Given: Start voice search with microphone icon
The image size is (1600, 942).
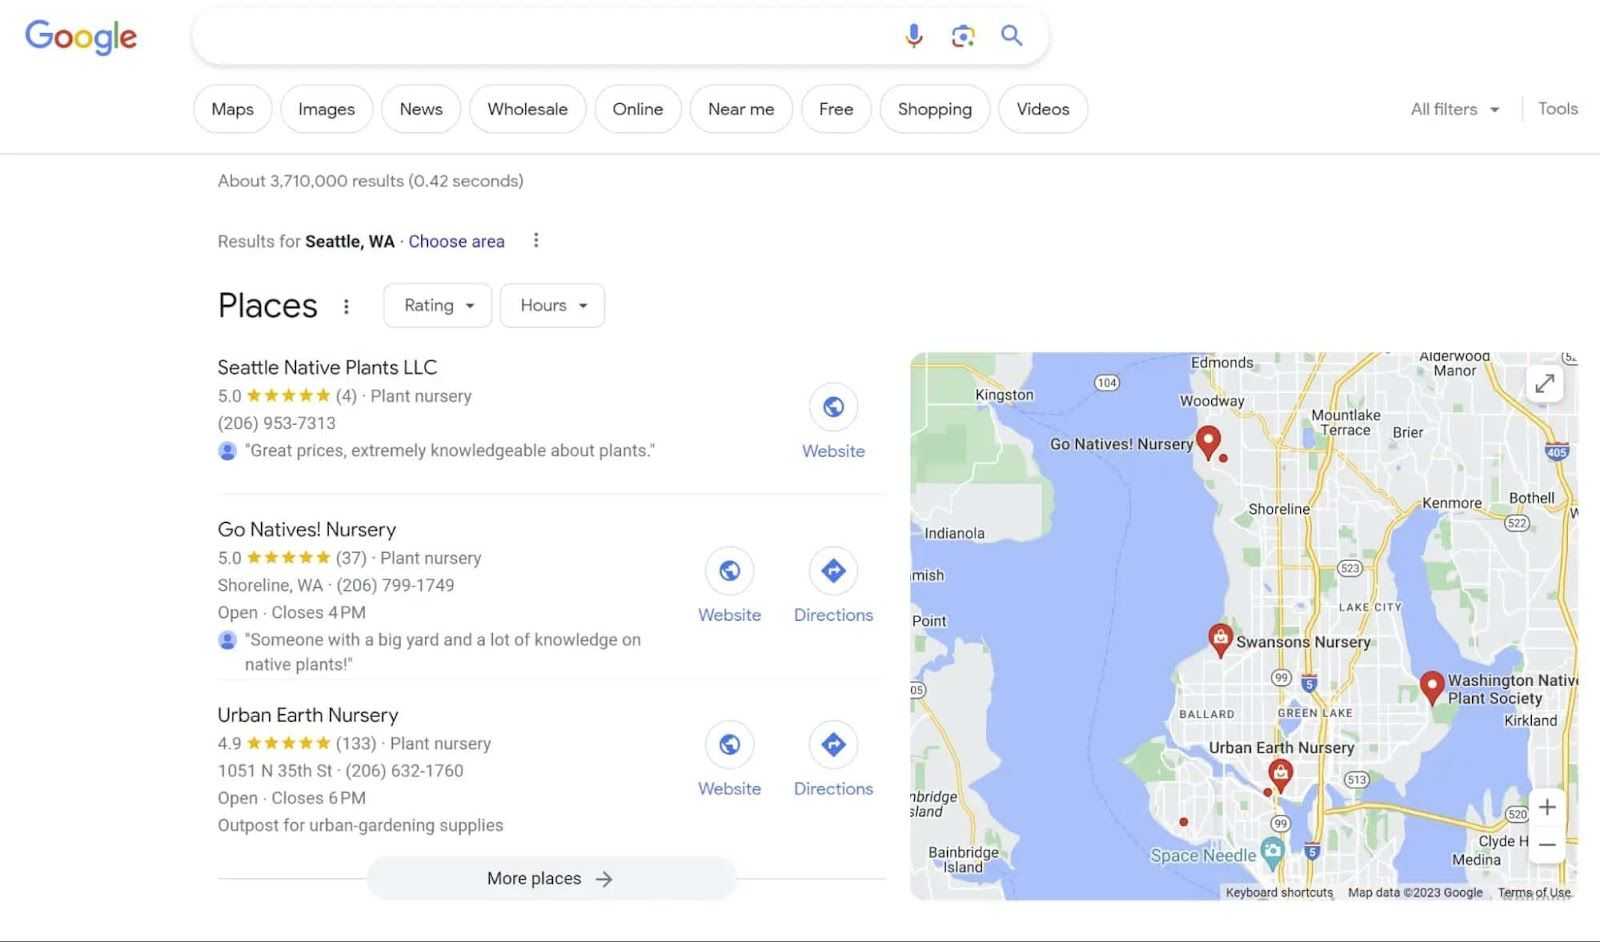Looking at the screenshot, I should click(x=914, y=37).
